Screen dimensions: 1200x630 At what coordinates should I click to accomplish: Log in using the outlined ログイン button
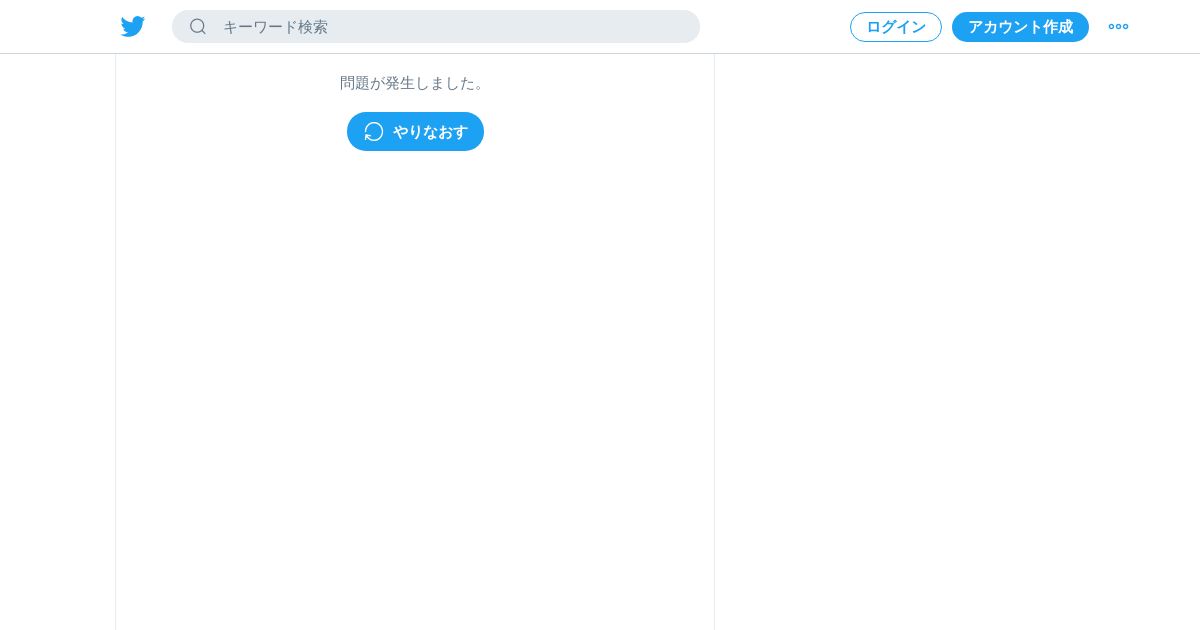[x=896, y=27]
